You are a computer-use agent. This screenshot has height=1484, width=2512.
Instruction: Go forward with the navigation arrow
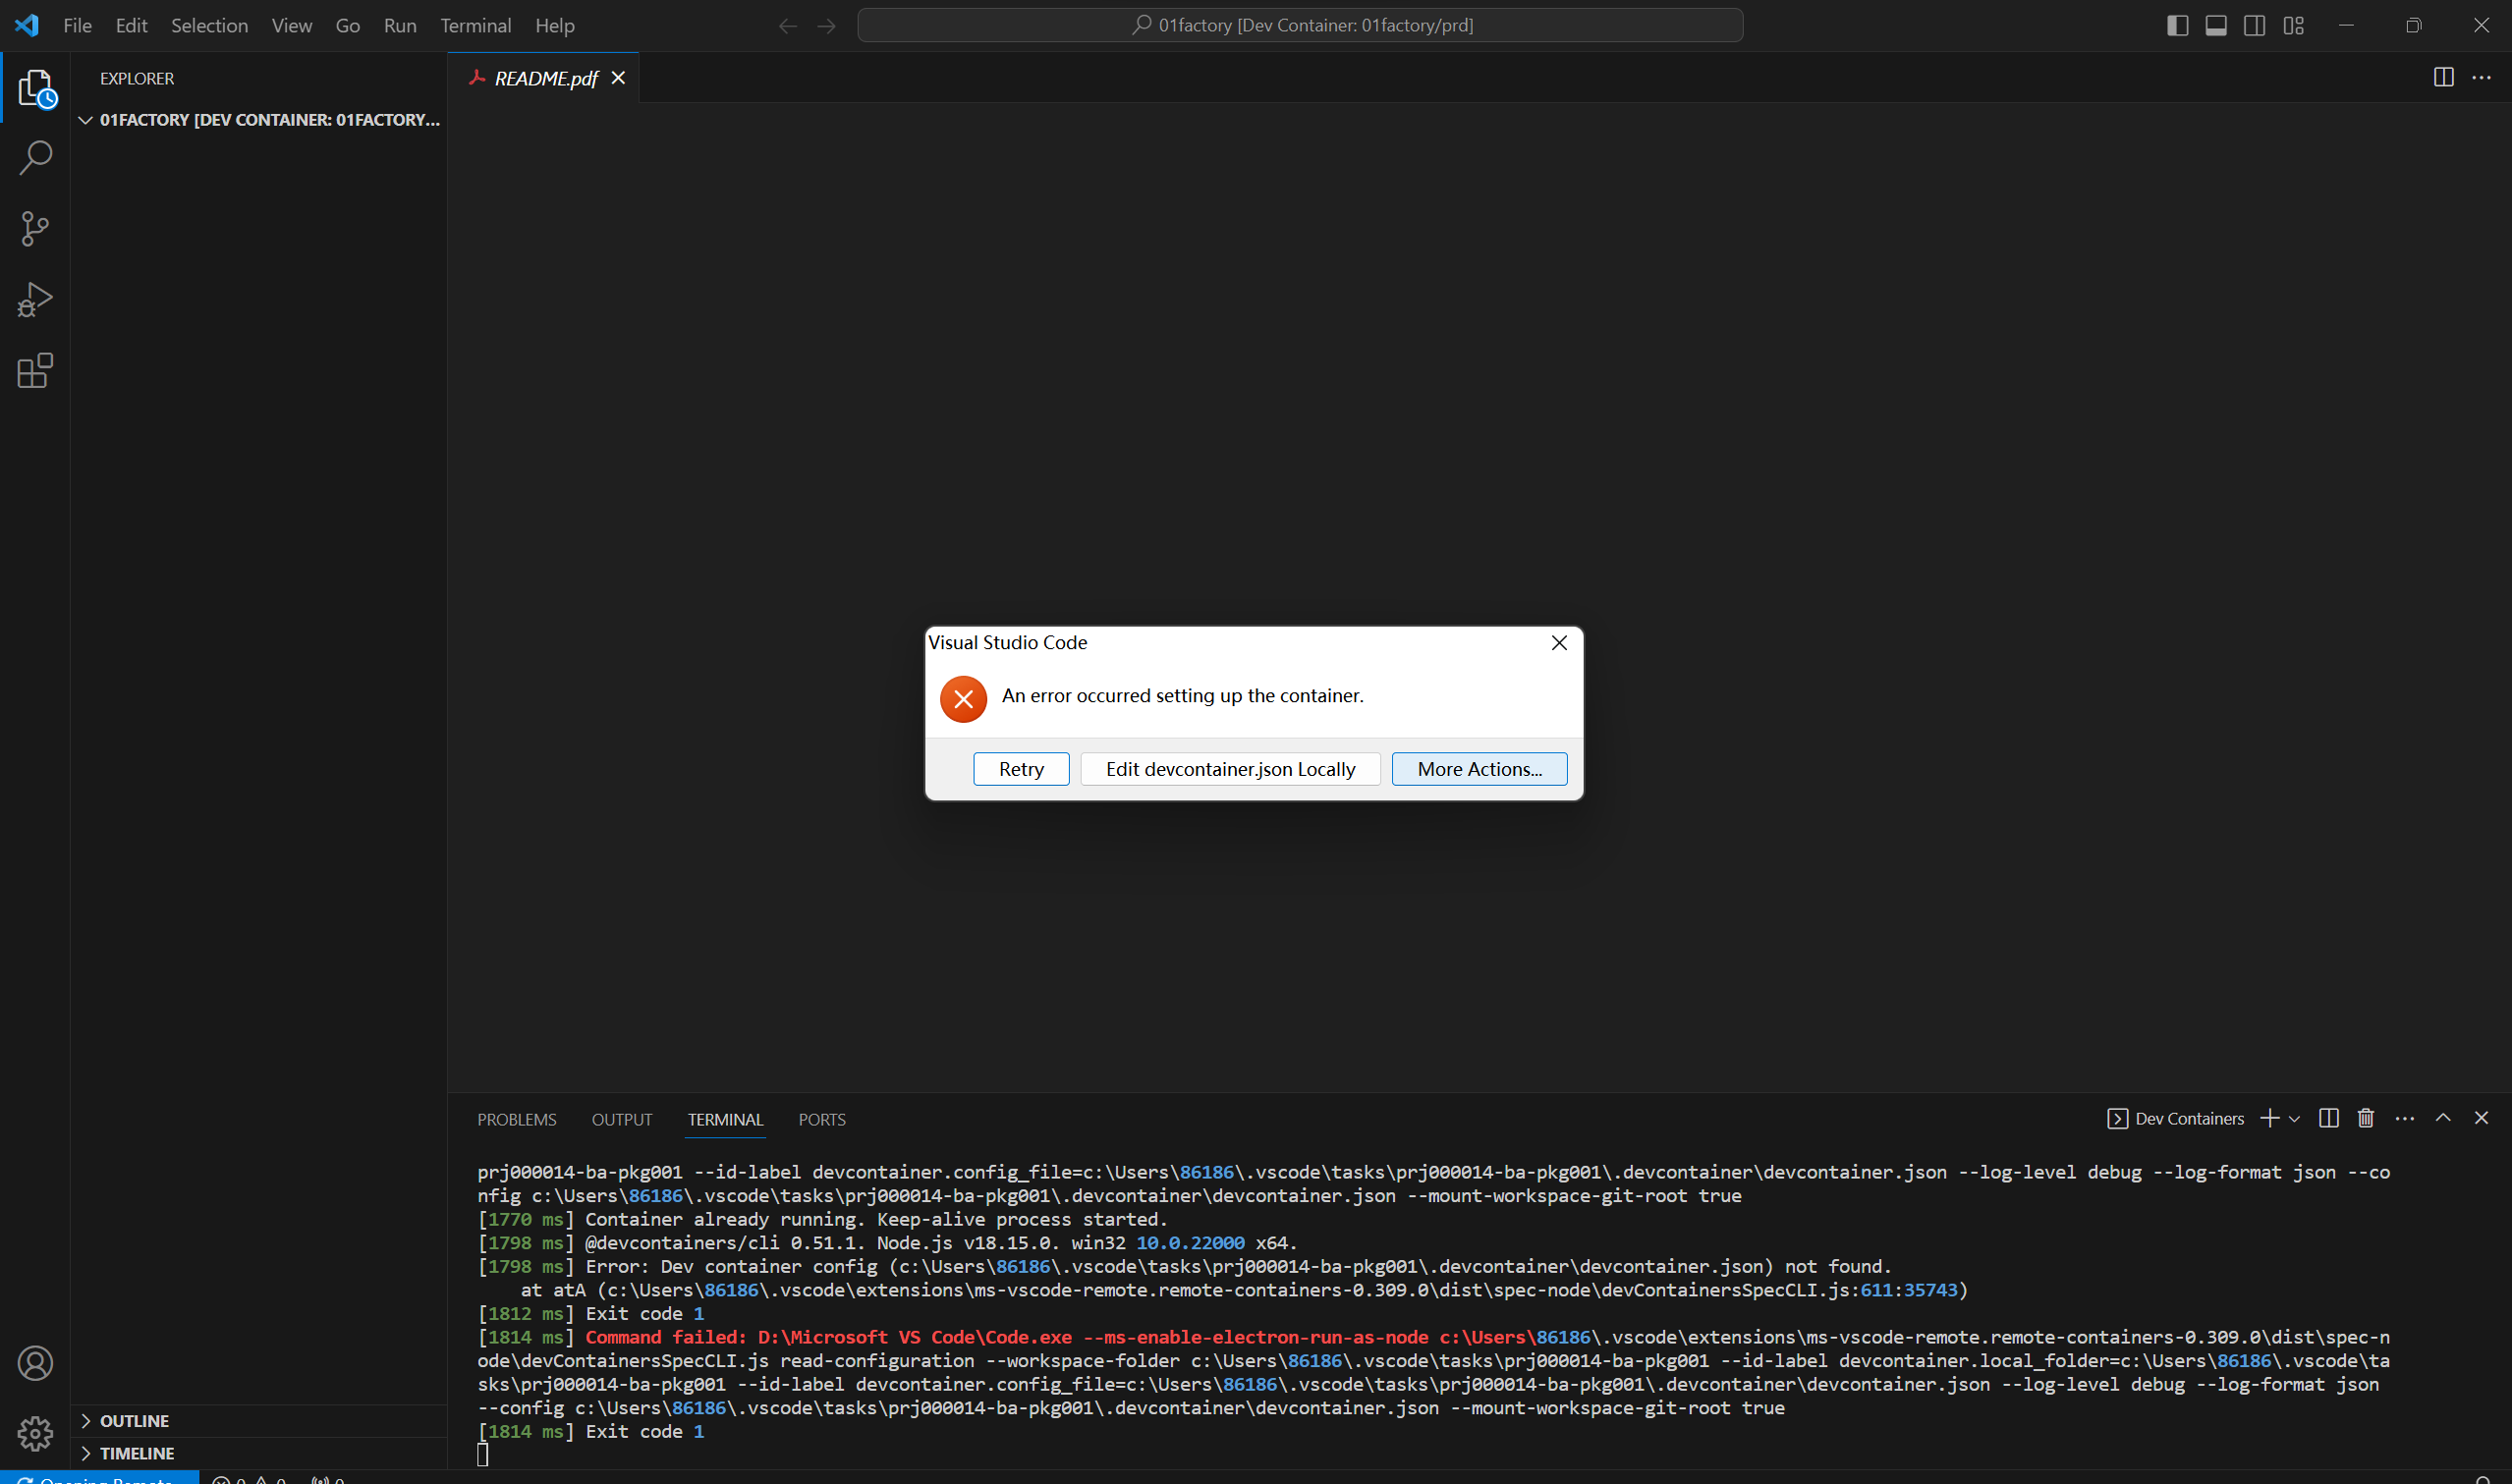coord(826,26)
